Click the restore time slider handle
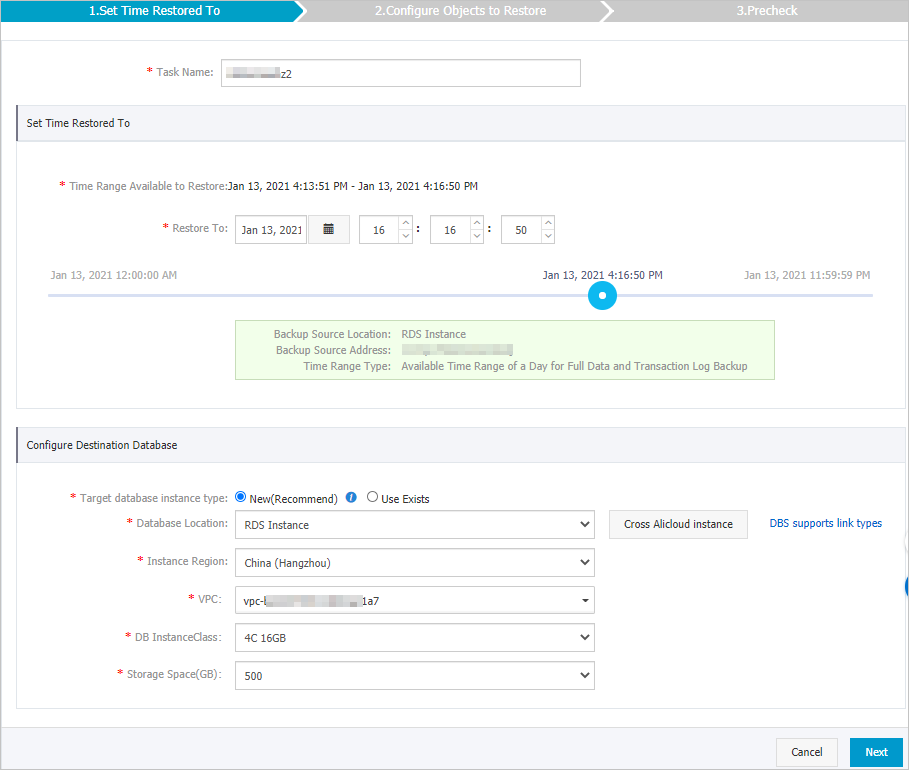Viewport: 909px width, 770px height. pos(602,295)
